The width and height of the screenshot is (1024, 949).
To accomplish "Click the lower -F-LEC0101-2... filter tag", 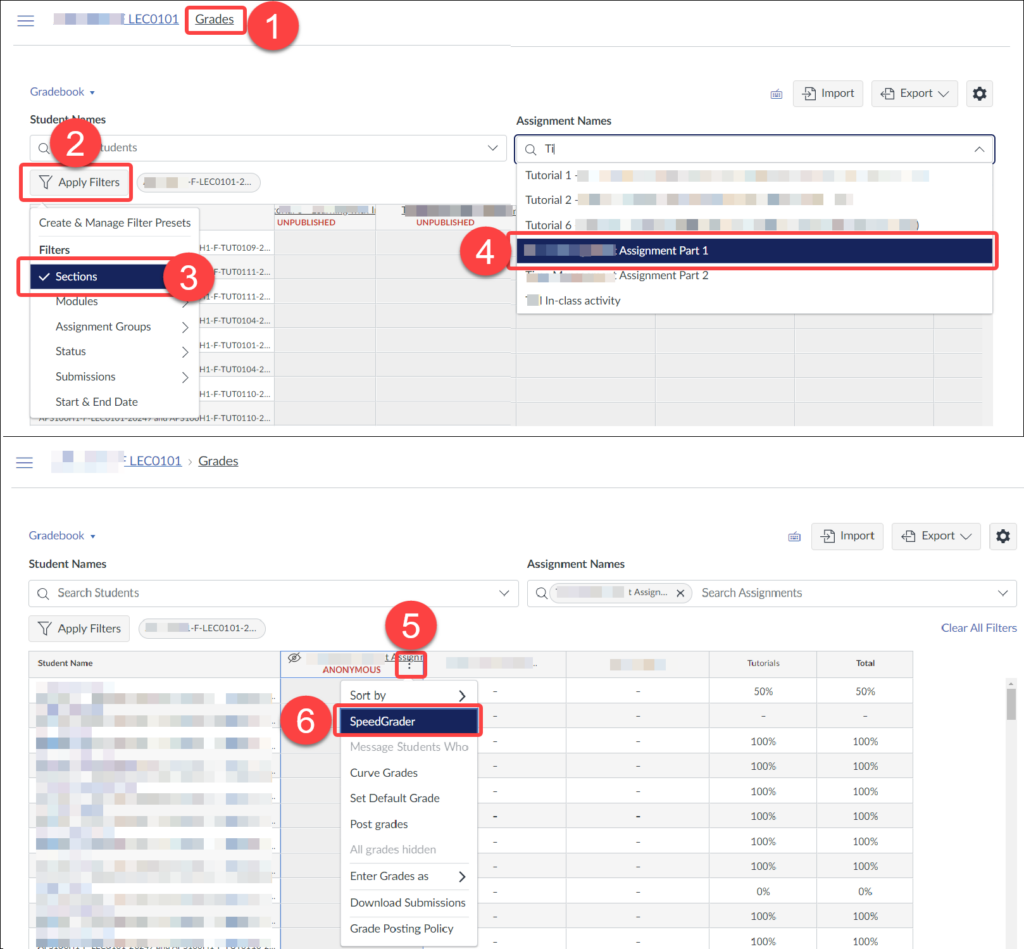I will [x=202, y=628].
